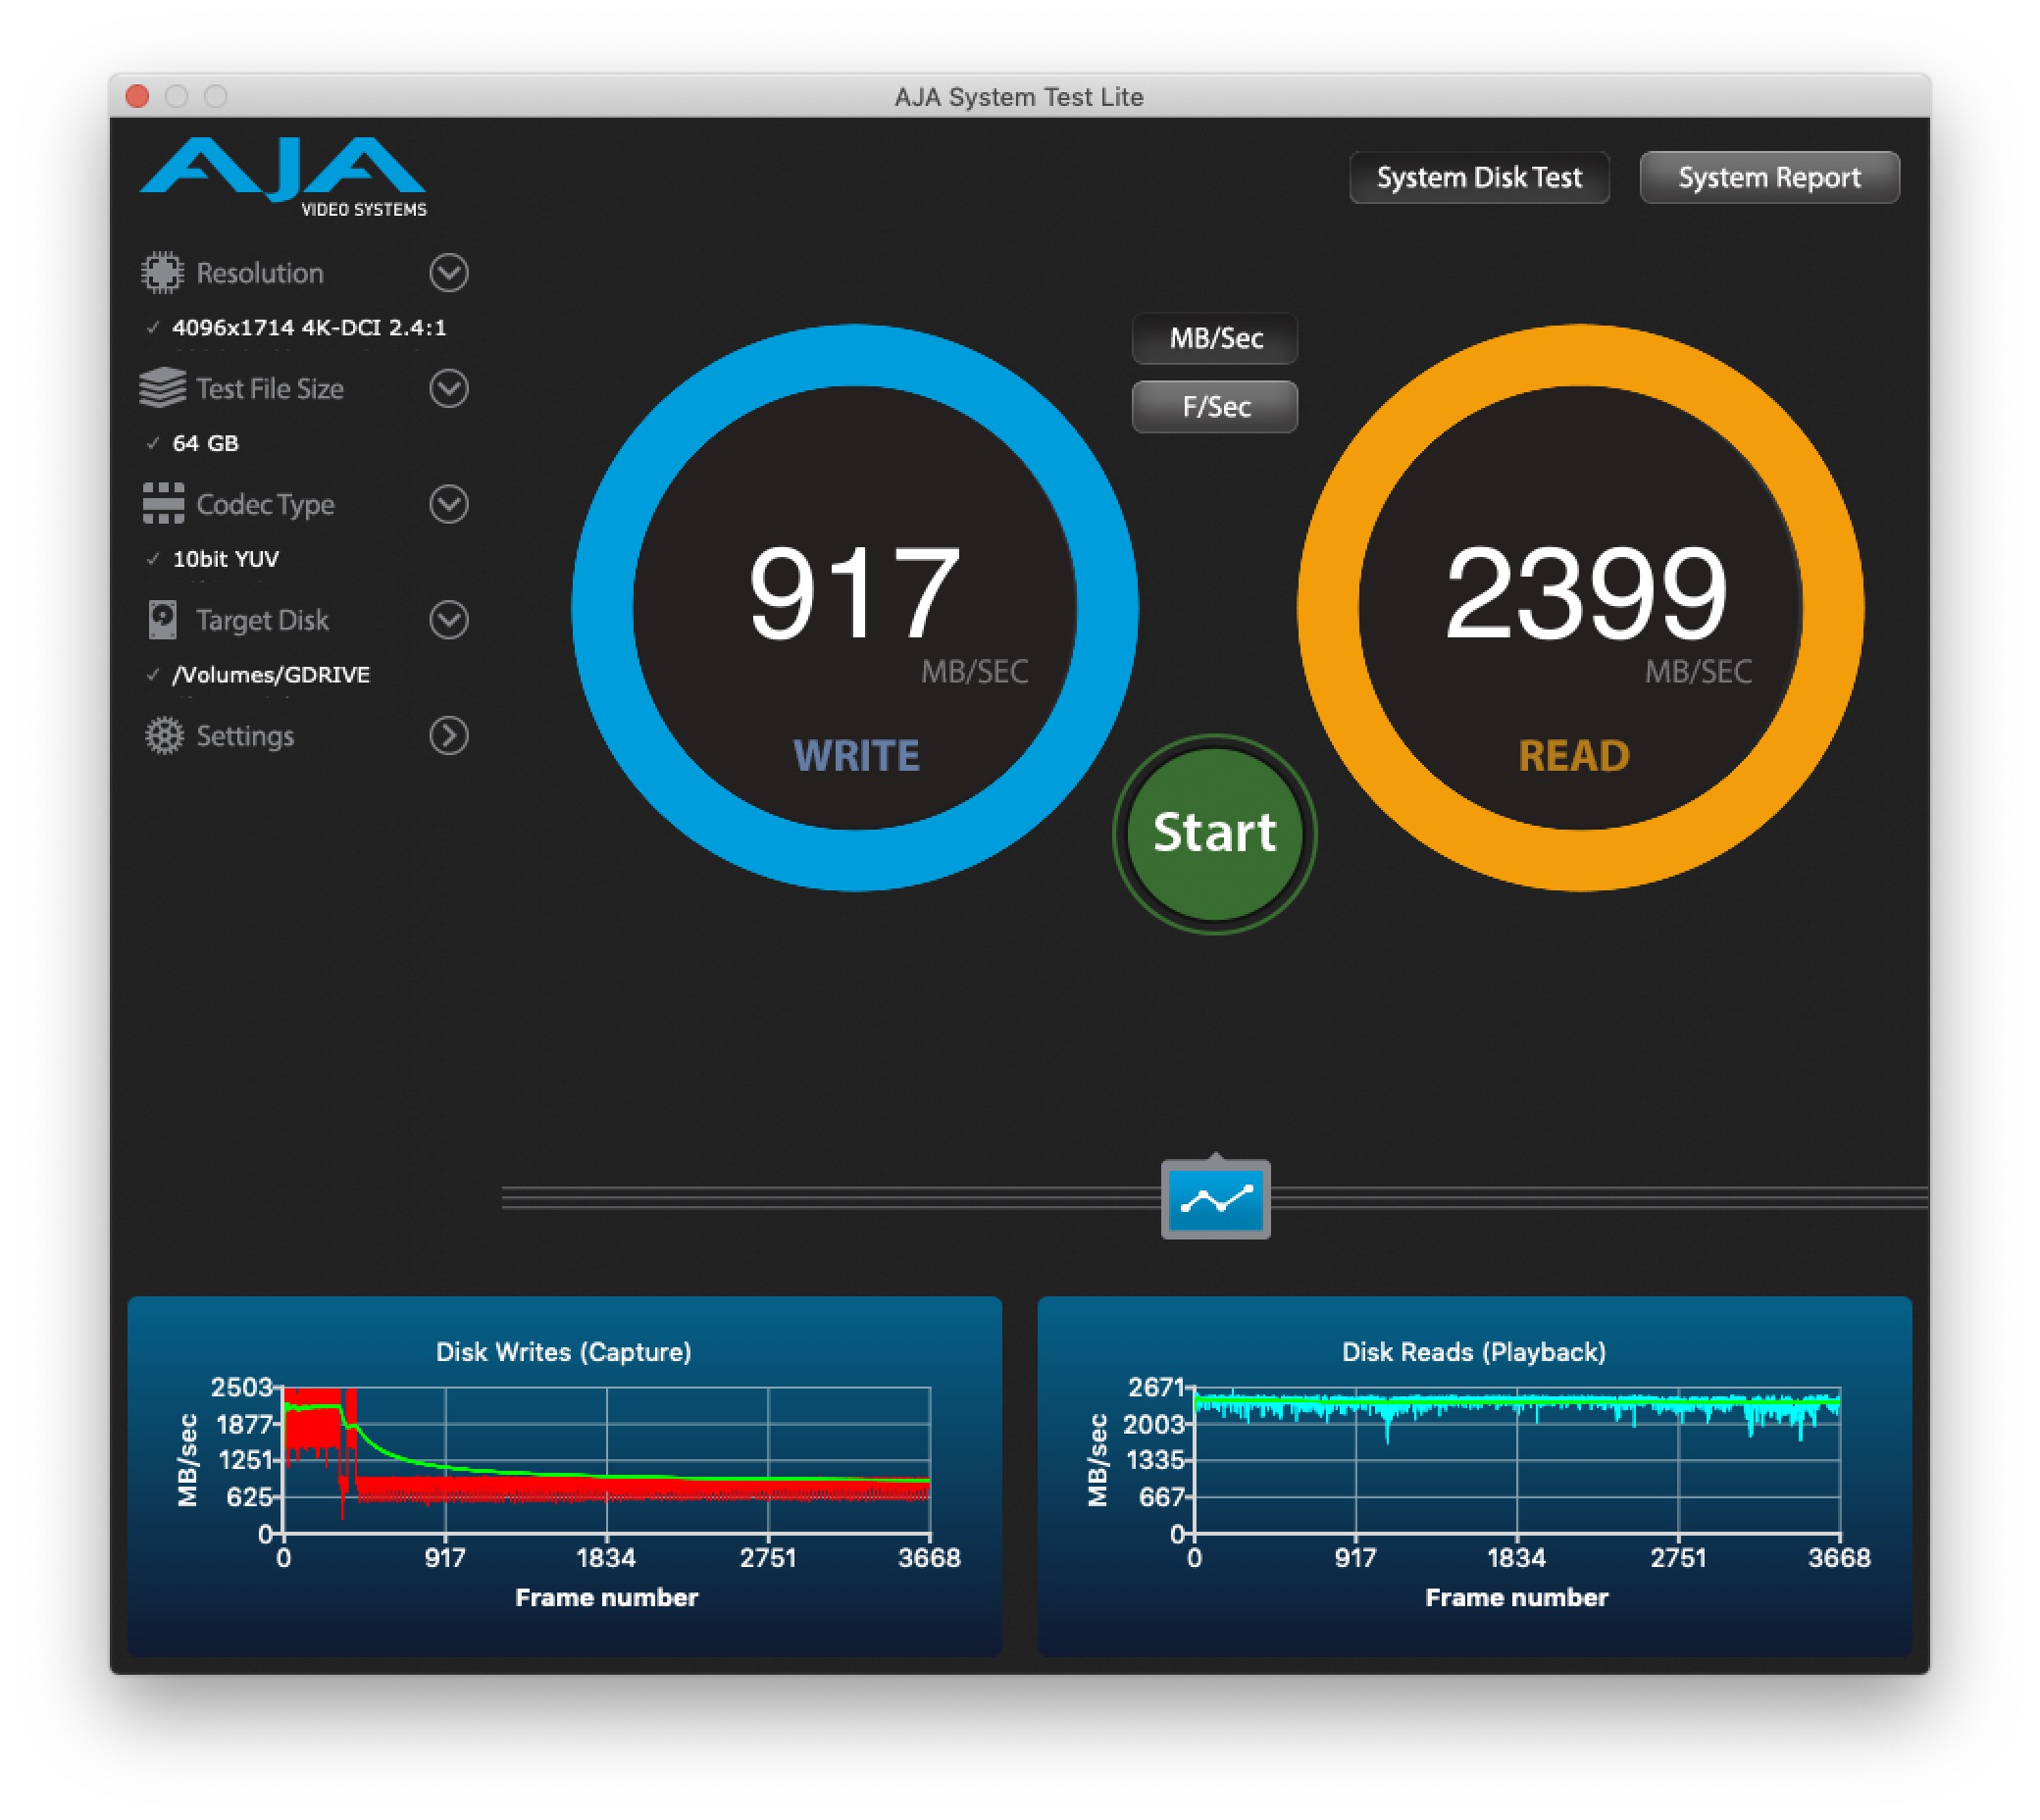
Task: Toggle the graph view chart icon
Action: pyautogui.click(x=1215, y=1199)
